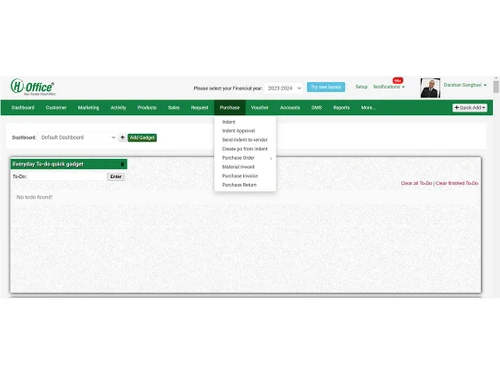Open Everyday To-do gadget options icon
Screen dimensions: 500x375
[122, 164]
